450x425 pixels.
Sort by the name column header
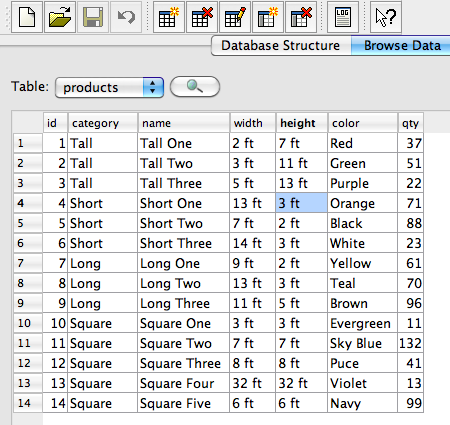(184, 123)
